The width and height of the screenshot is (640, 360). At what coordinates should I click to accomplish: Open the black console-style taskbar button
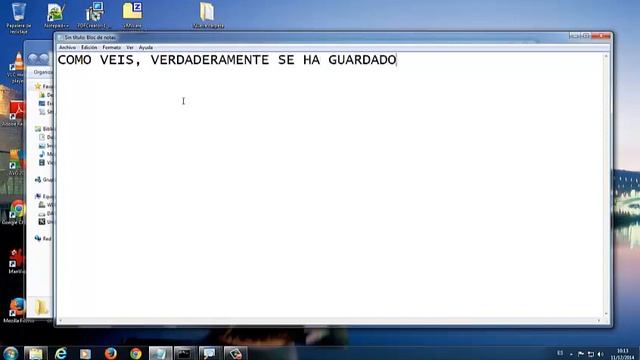click(x=185, y=353)
